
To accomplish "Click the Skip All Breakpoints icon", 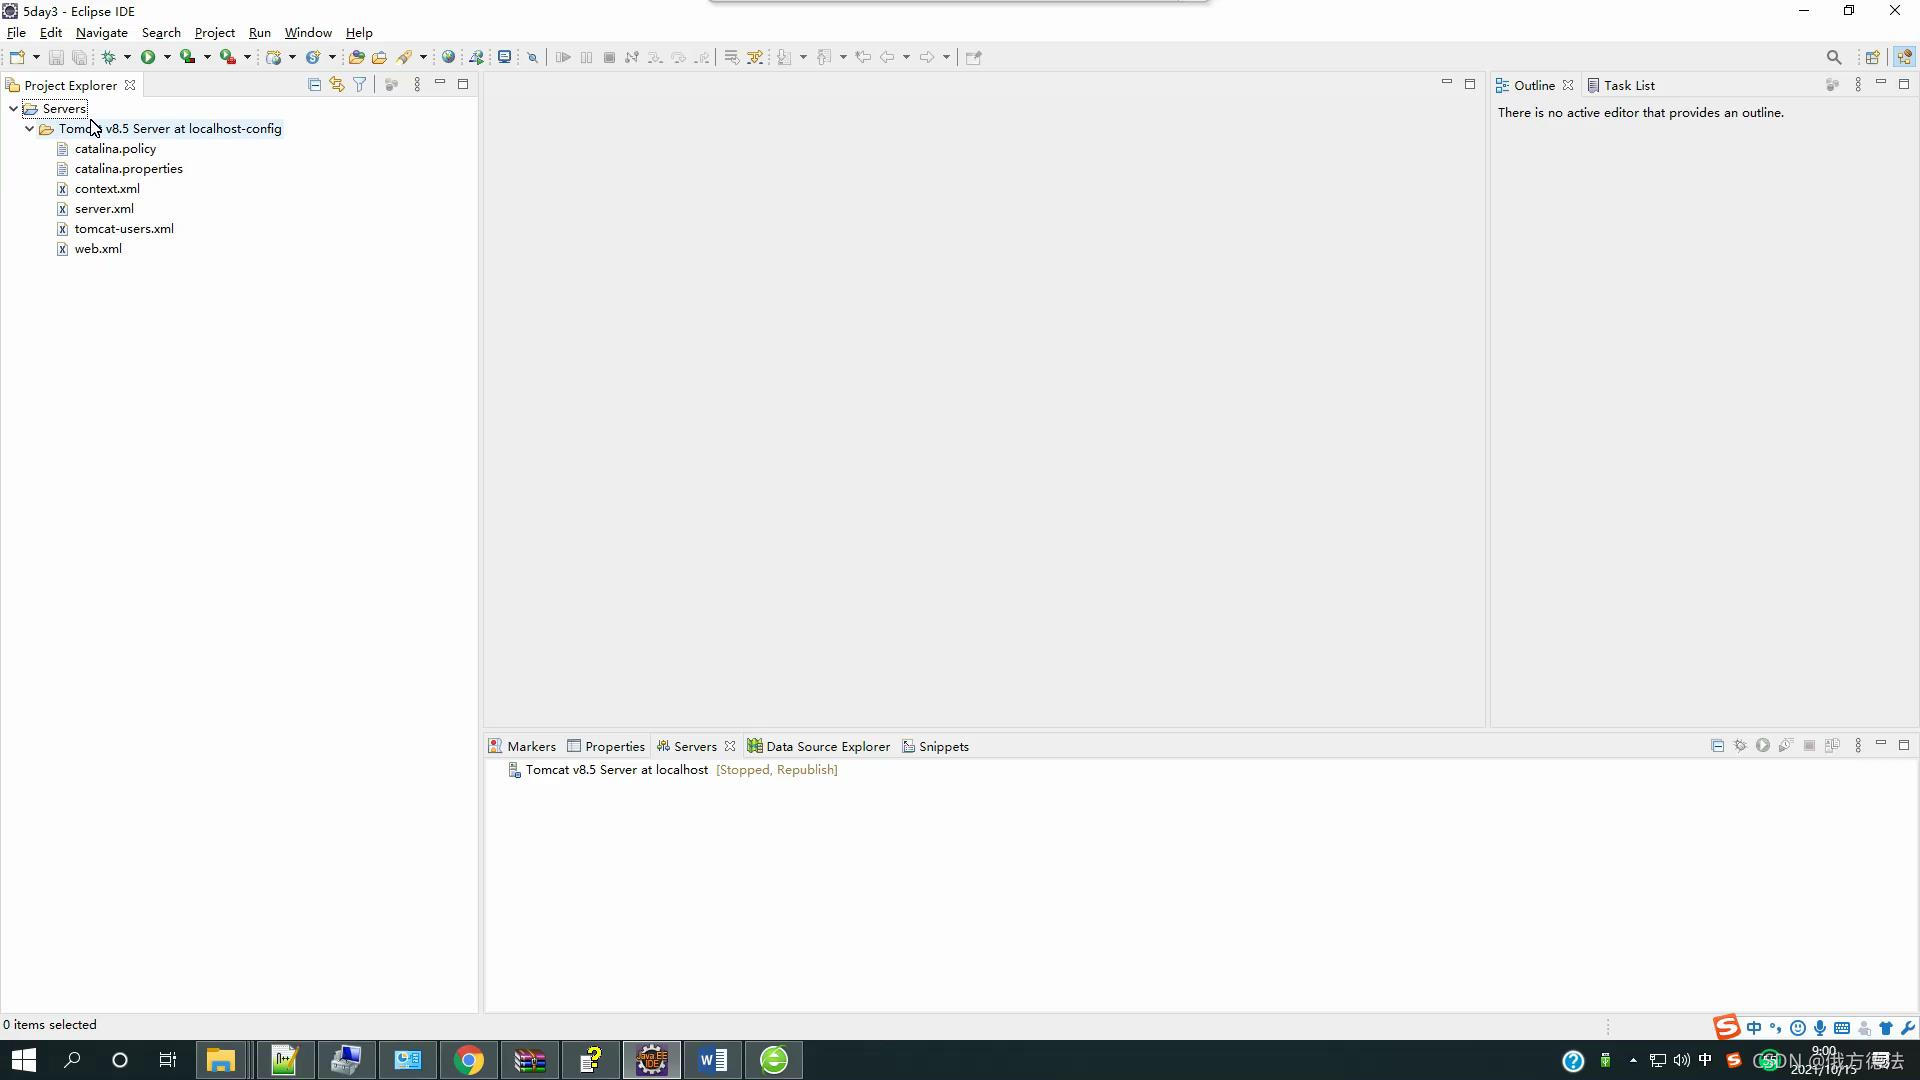I will (533, 57).
